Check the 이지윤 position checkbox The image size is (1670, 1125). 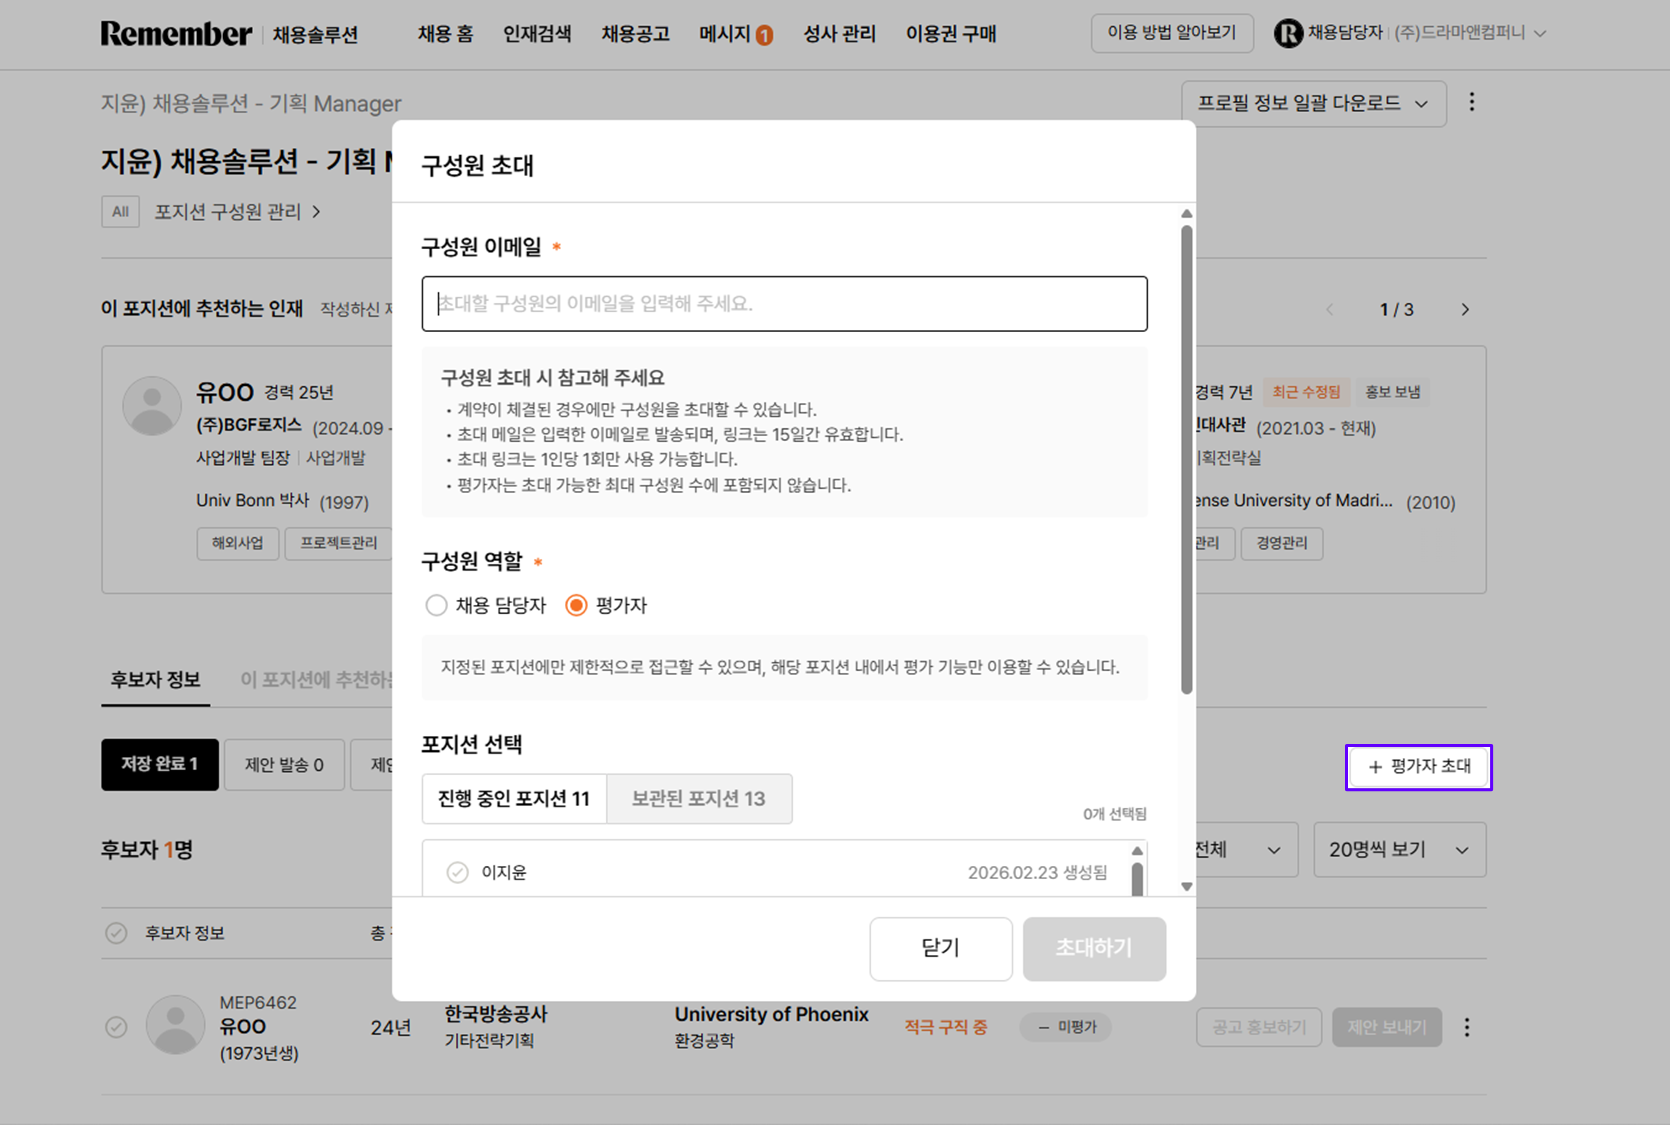point(457,872)
